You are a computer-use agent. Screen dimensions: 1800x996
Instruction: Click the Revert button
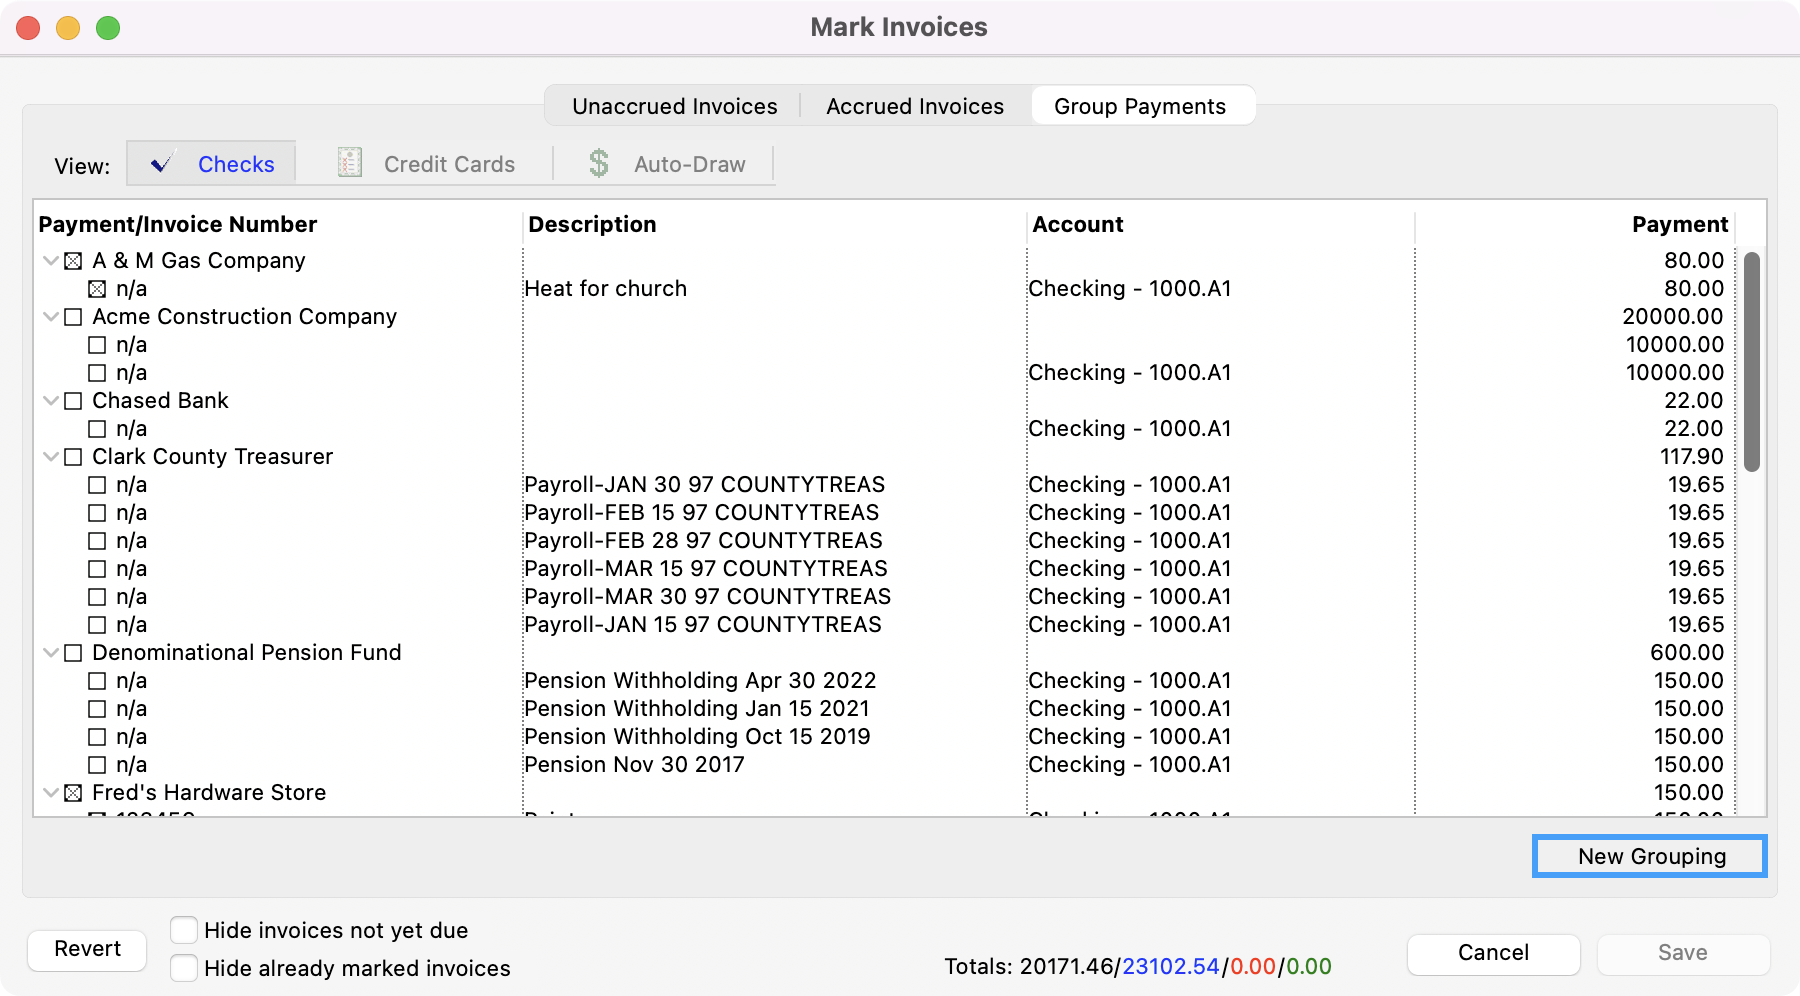pyautogui.click(x=87, y=949)
